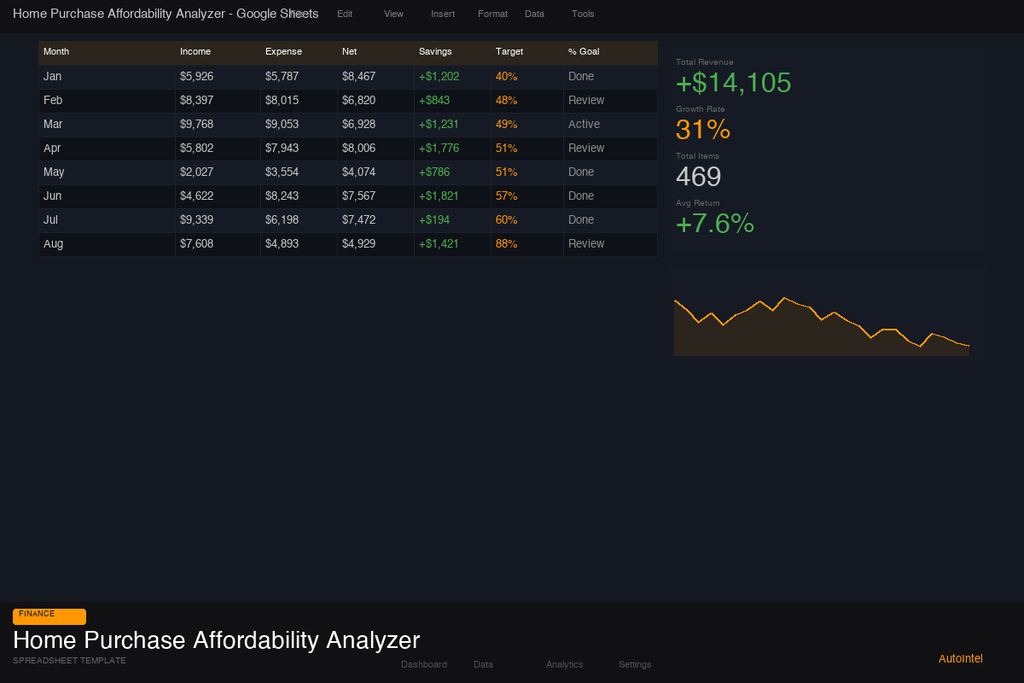
Task: Select the Jul row month cell
Action: pyautogui.click(x=107, y=220)
